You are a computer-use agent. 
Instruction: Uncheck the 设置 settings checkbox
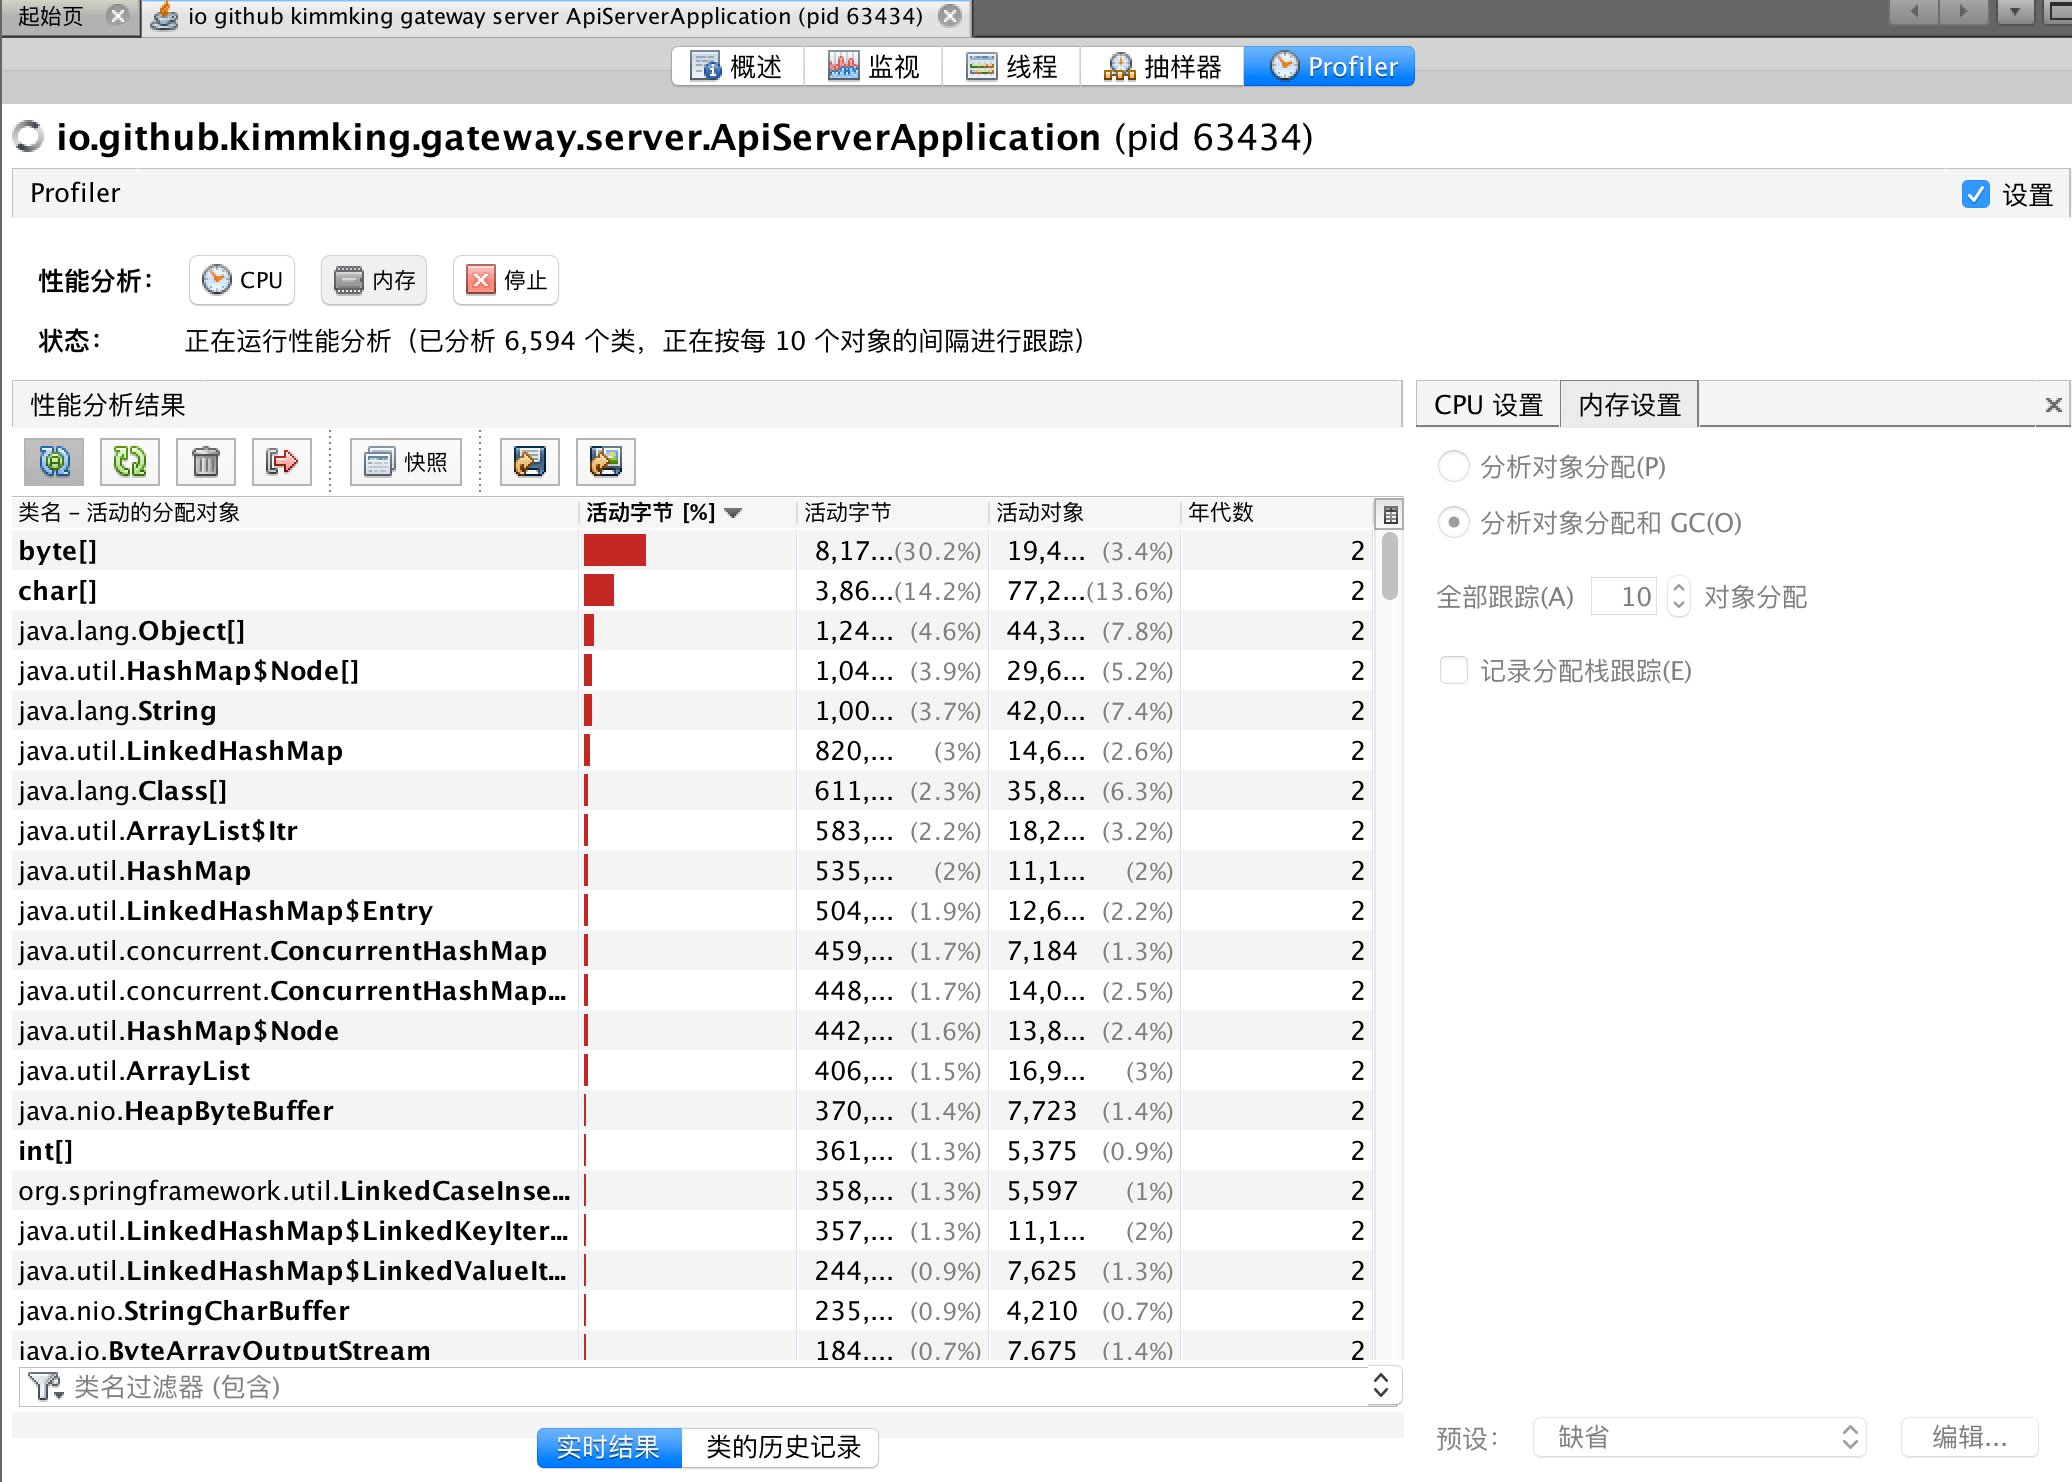(x=1975, y=194)
